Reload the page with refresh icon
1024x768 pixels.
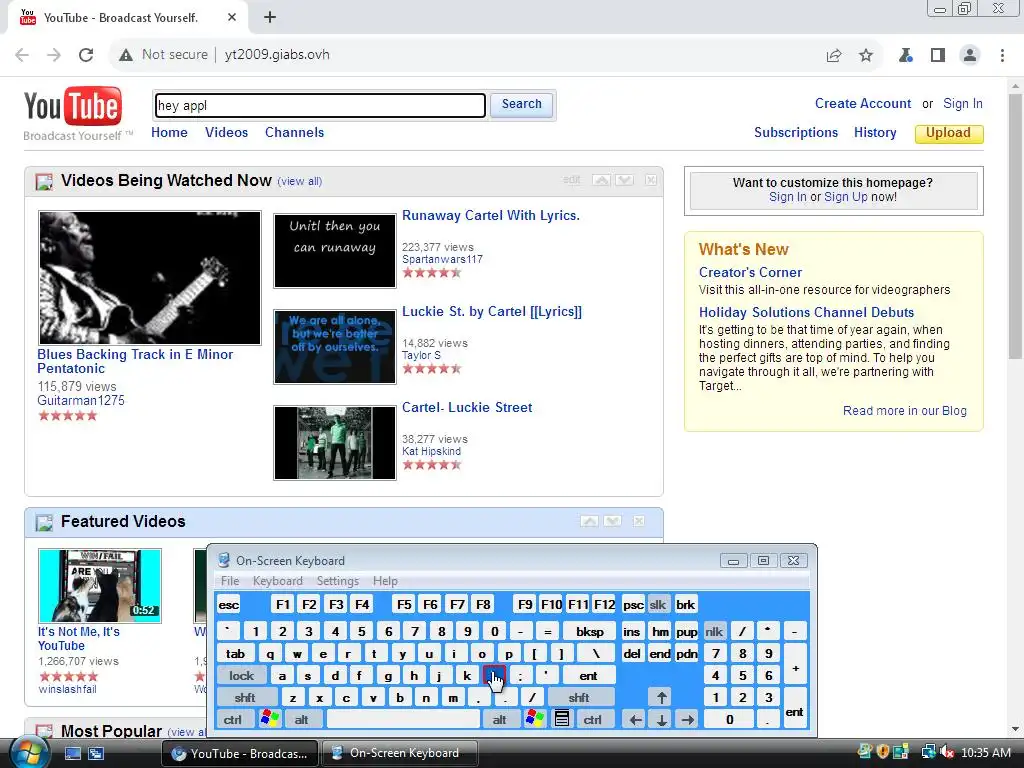[x=86, y=55]
